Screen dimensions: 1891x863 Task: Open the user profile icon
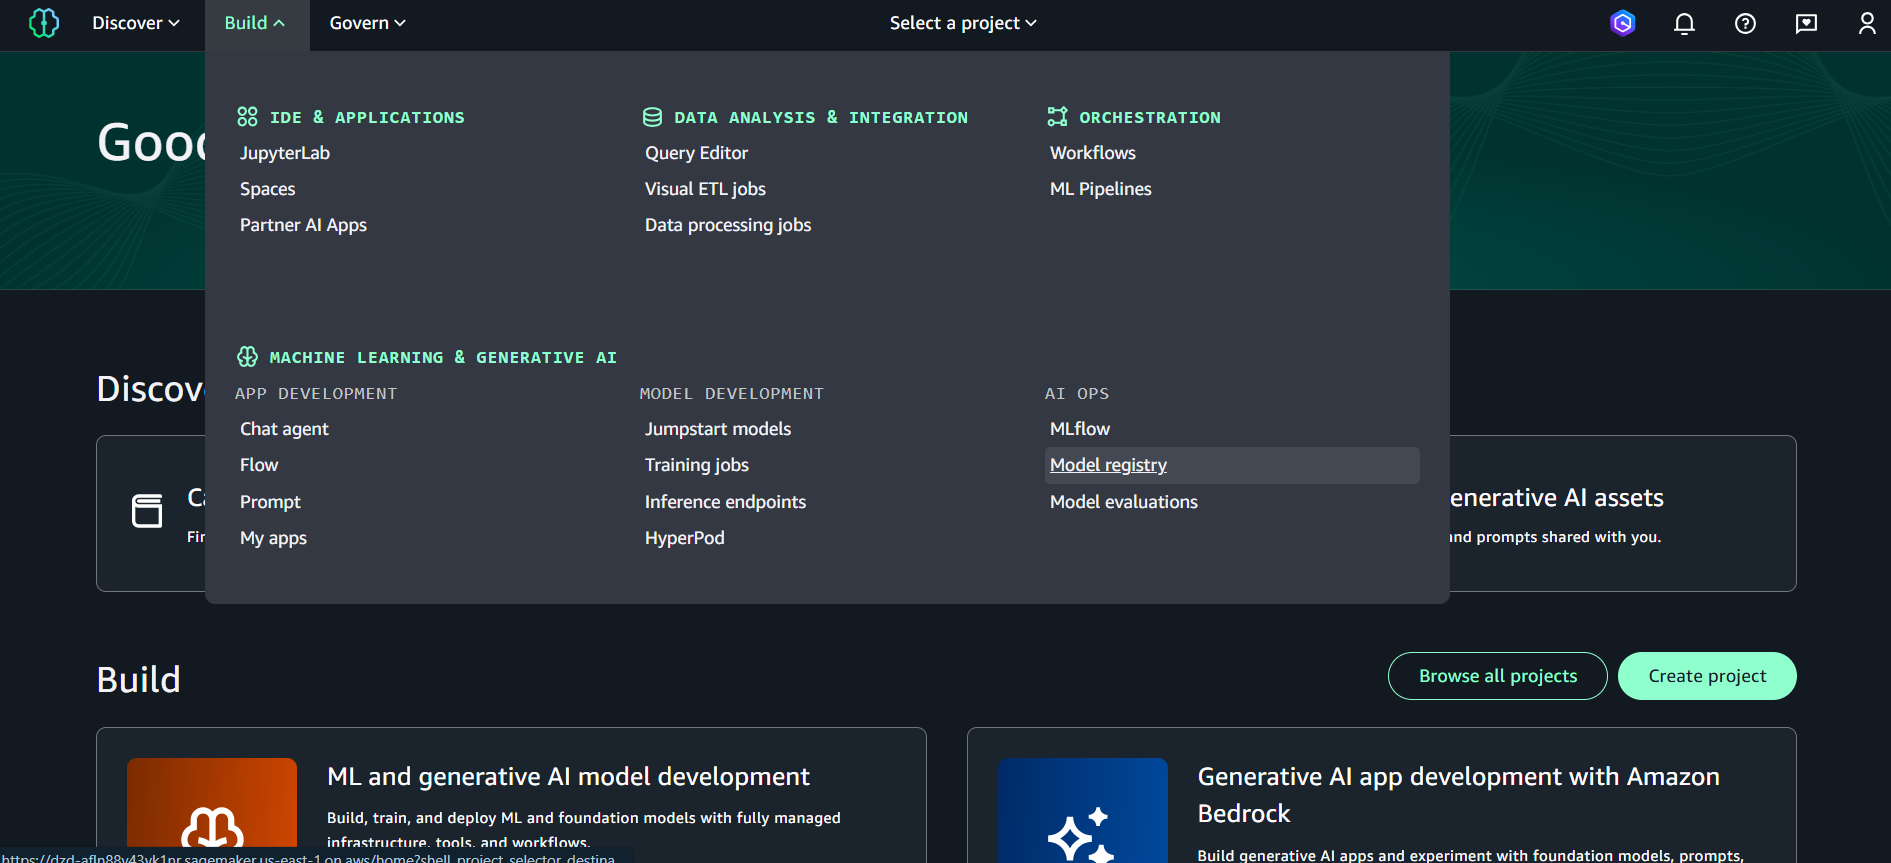coord(1866,23)
